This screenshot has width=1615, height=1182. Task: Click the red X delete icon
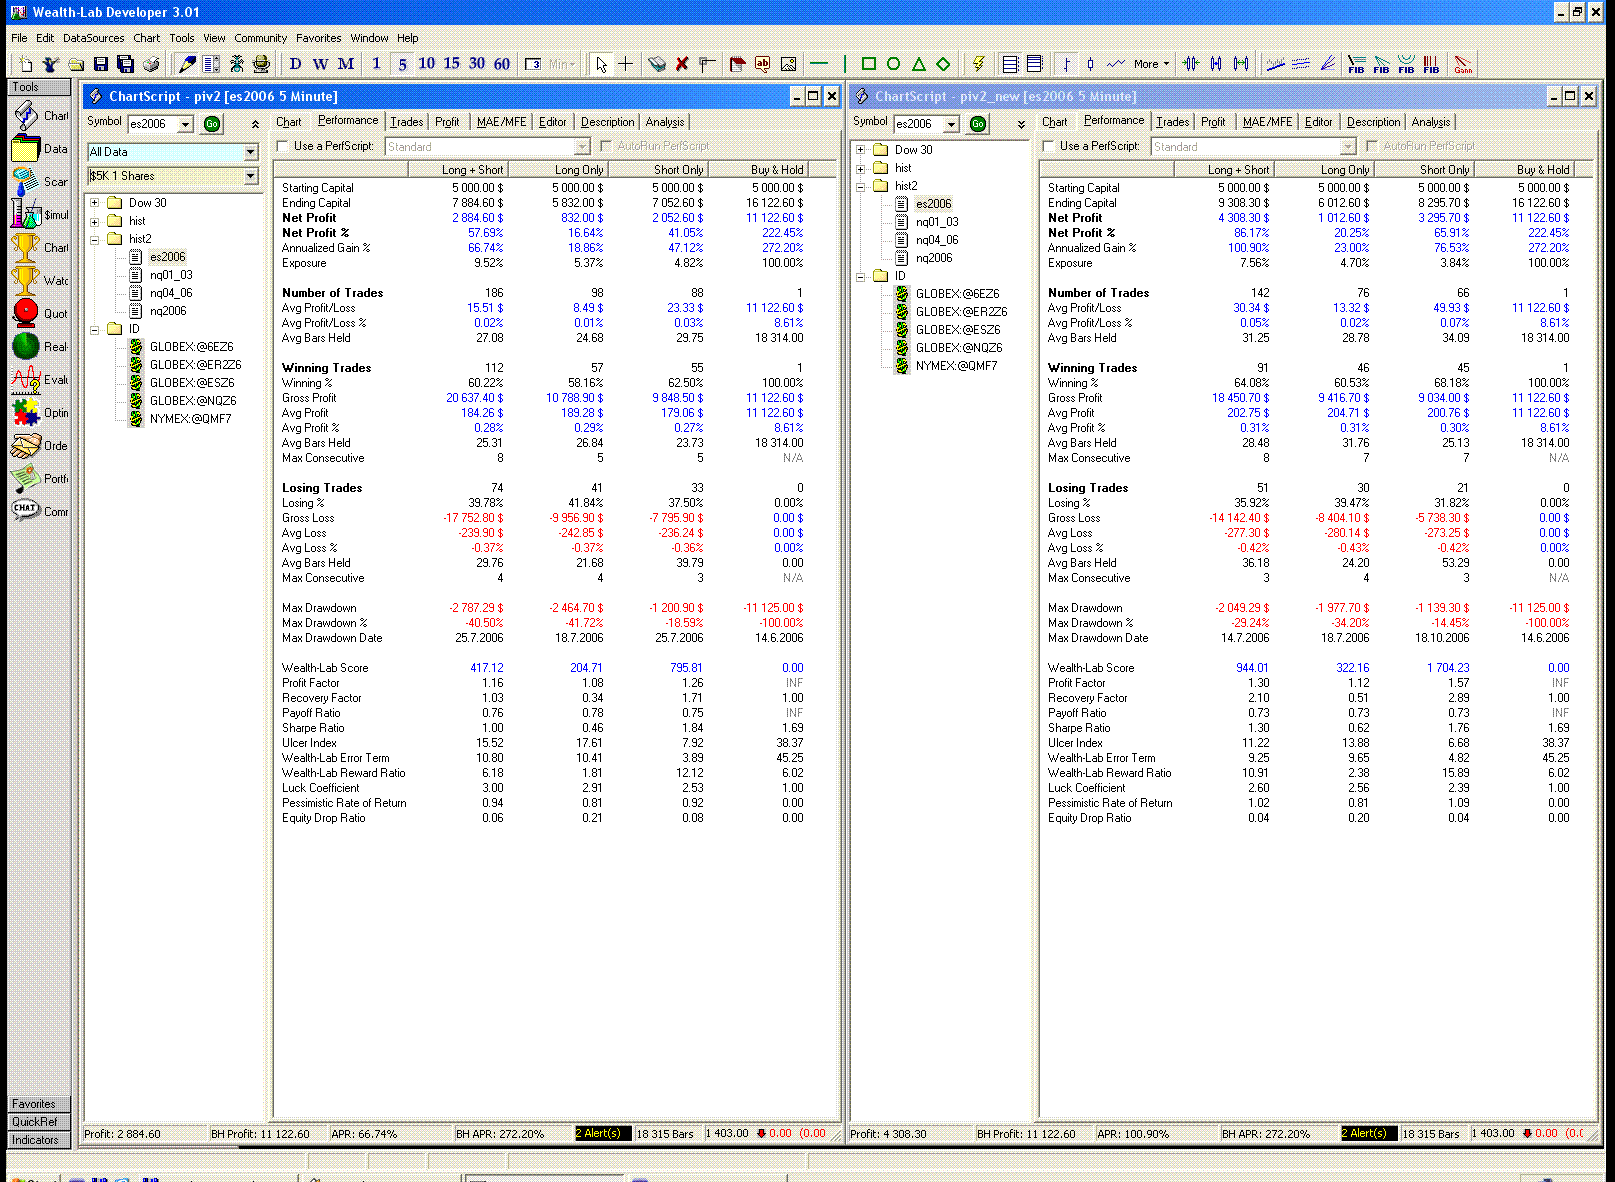pos(682,64)
